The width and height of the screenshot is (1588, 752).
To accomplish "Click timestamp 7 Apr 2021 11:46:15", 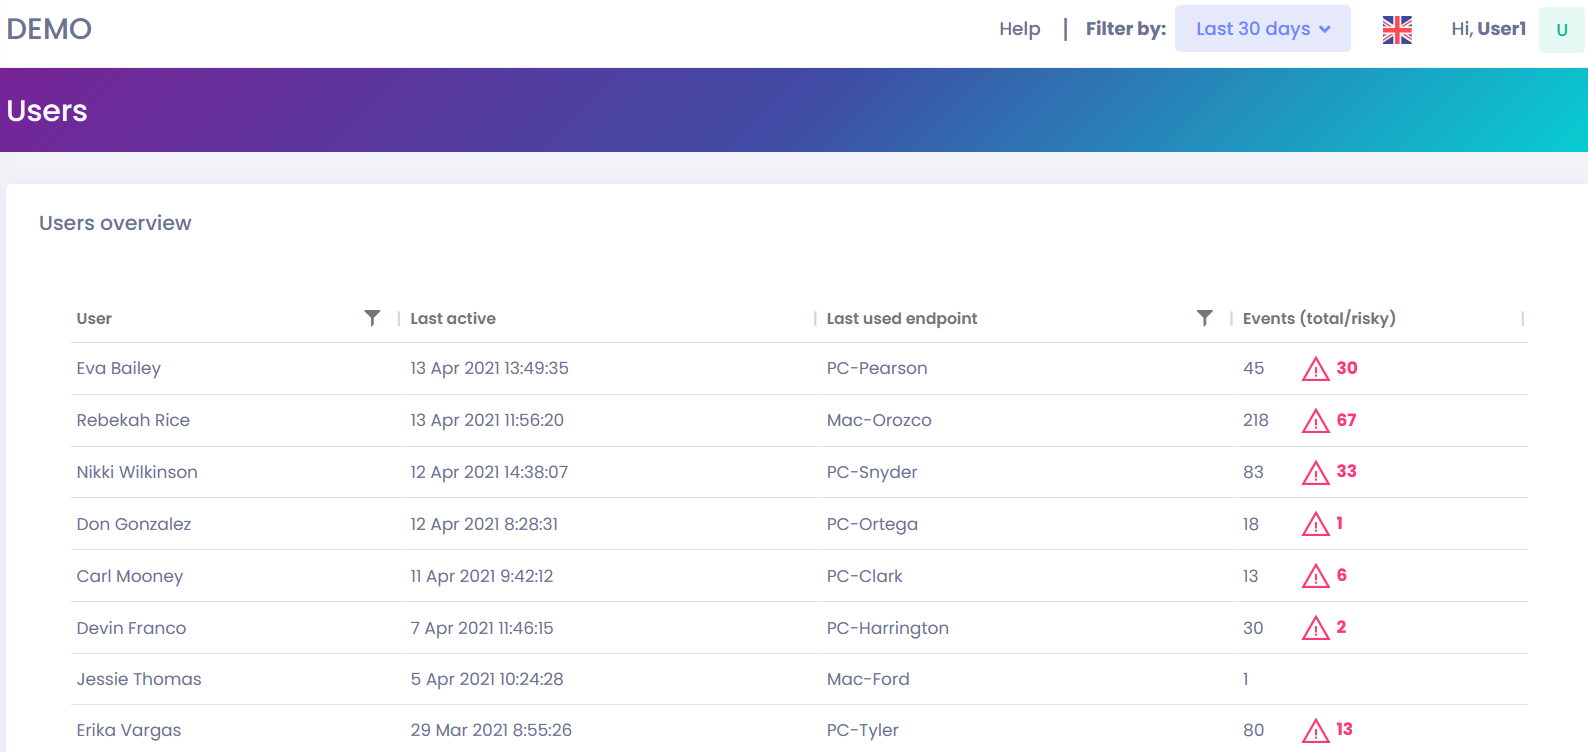I will click(482, 628).
